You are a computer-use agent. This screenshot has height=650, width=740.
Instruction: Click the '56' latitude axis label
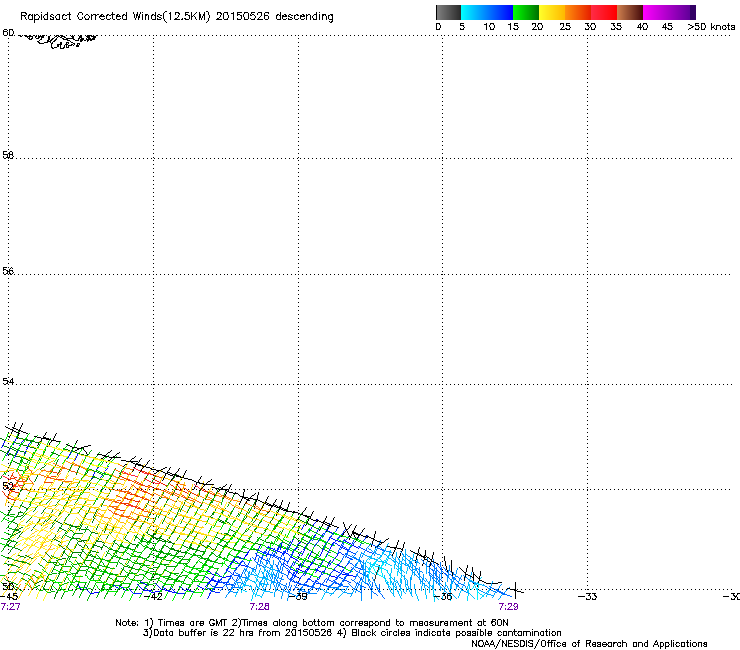click(8, 271)
